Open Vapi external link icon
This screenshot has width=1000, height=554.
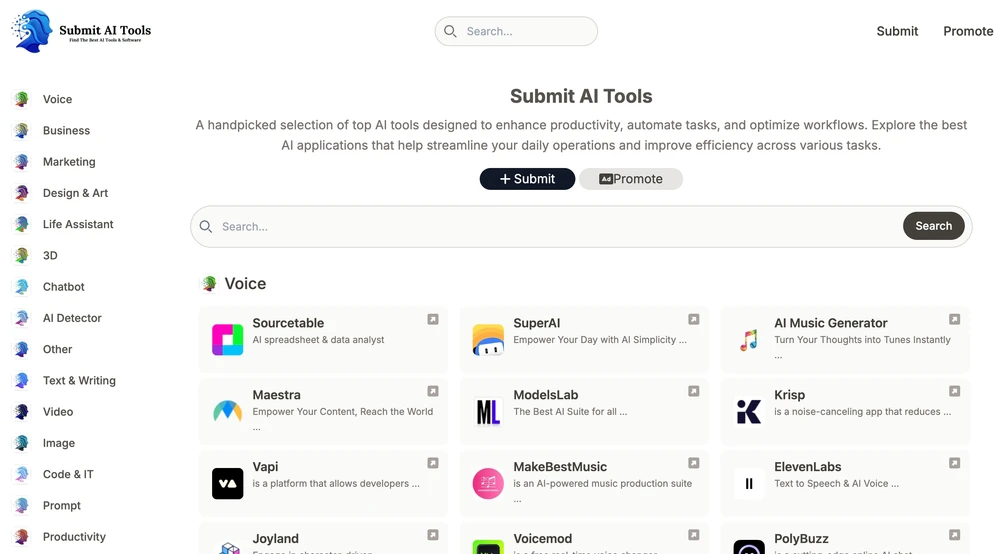433,463
